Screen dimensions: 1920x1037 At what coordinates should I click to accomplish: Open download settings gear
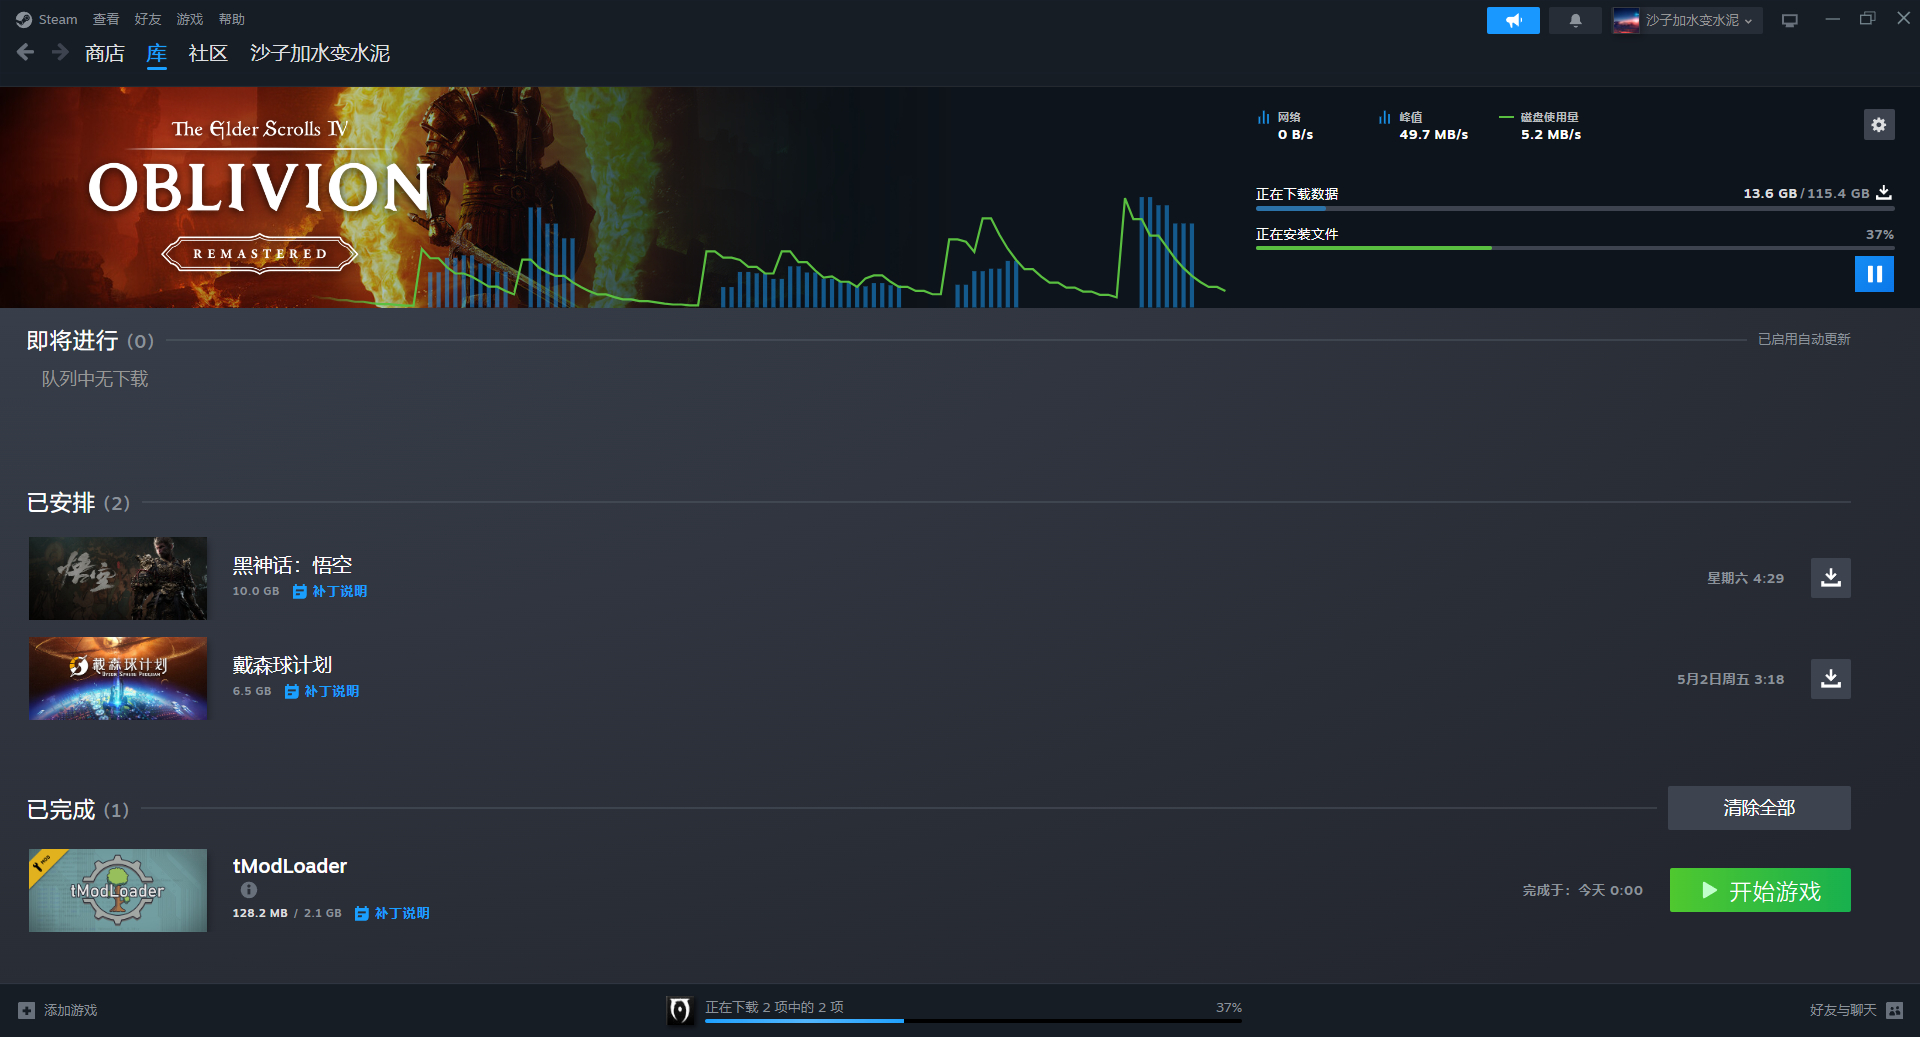click(1879, 125)
